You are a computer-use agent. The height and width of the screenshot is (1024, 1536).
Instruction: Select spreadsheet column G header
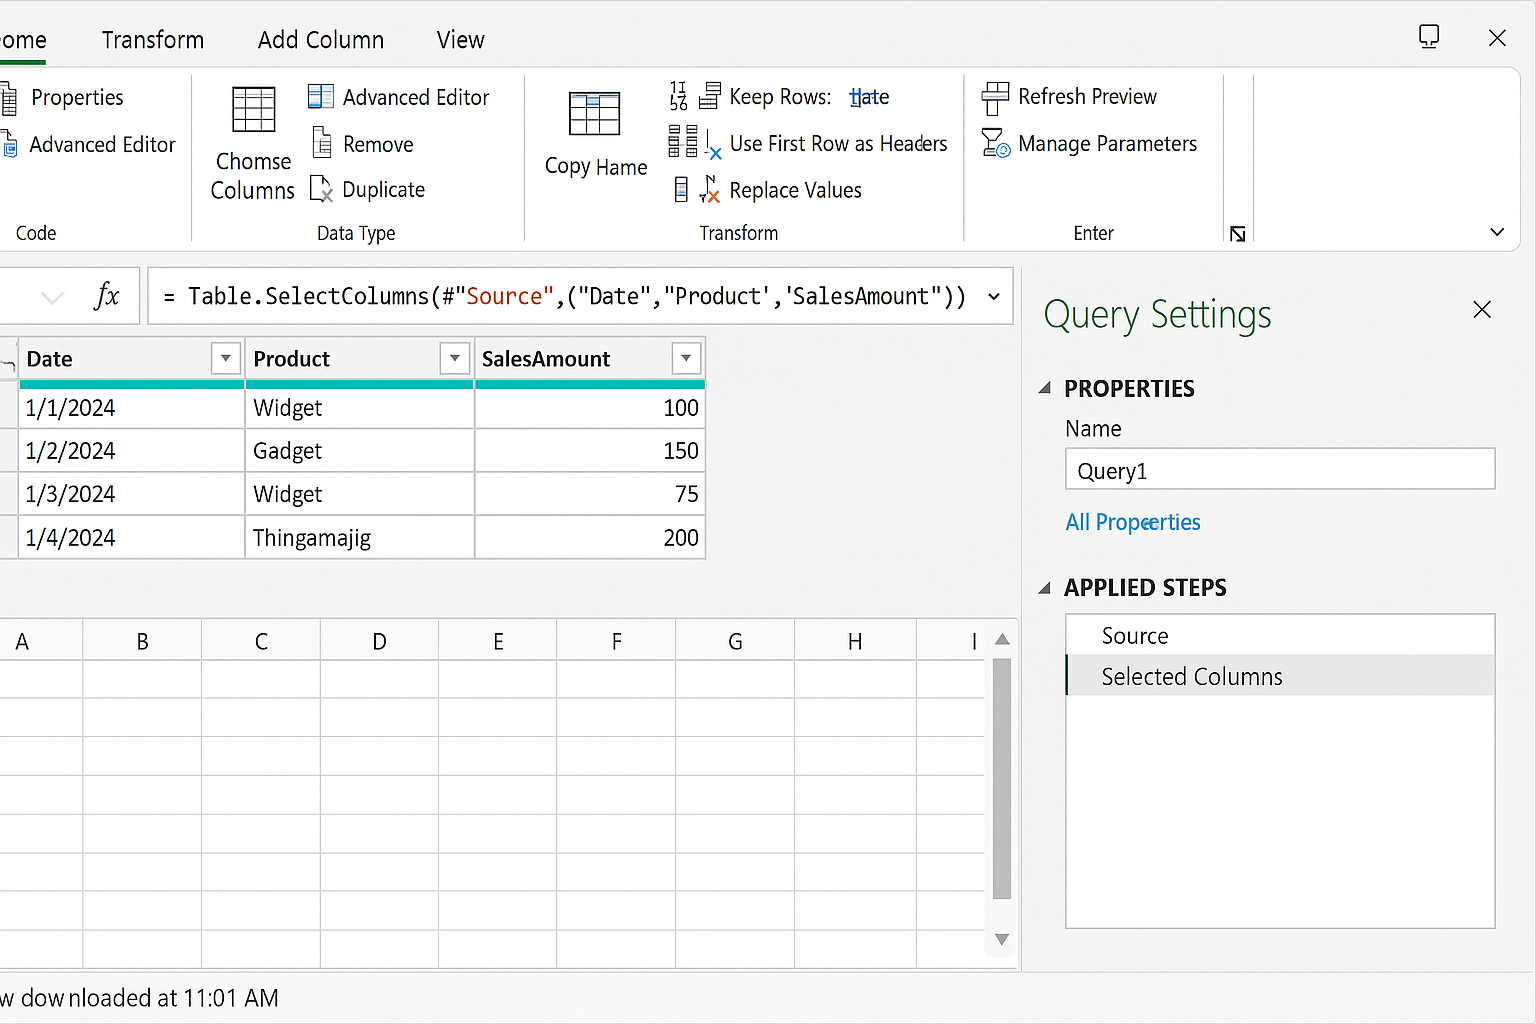tap(735, 641)
